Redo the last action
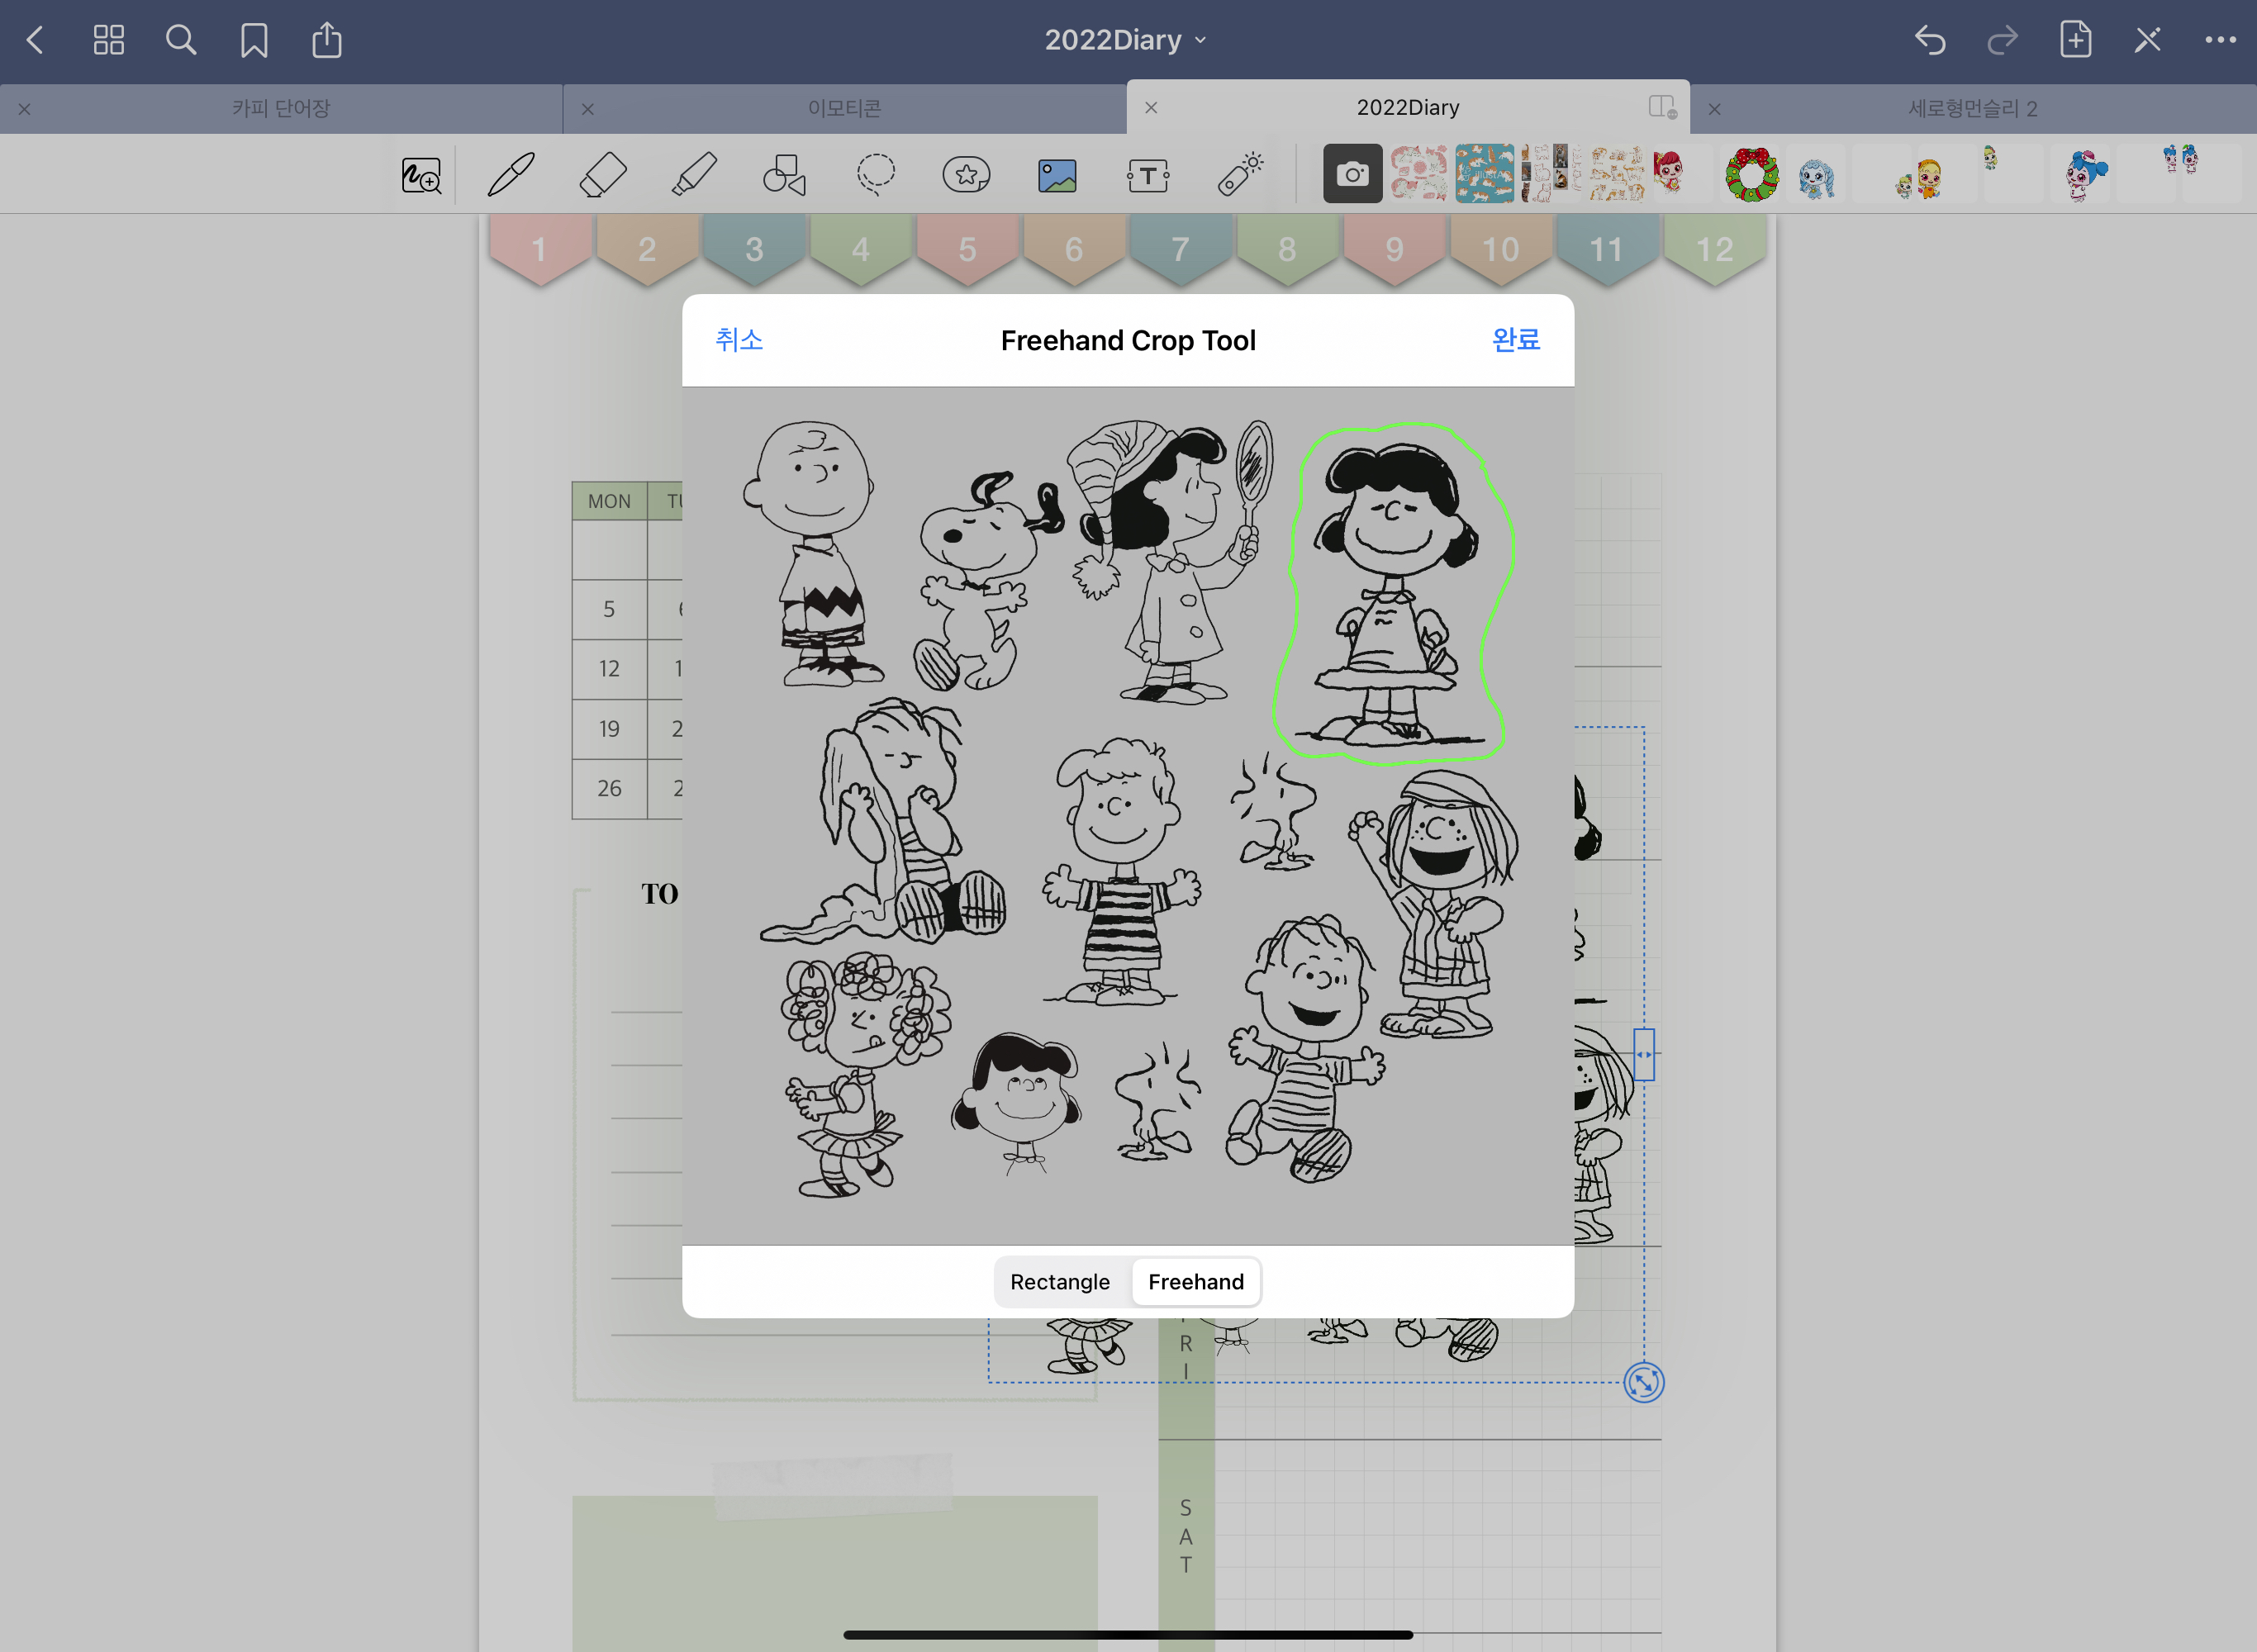 (x=2002, y=40)
